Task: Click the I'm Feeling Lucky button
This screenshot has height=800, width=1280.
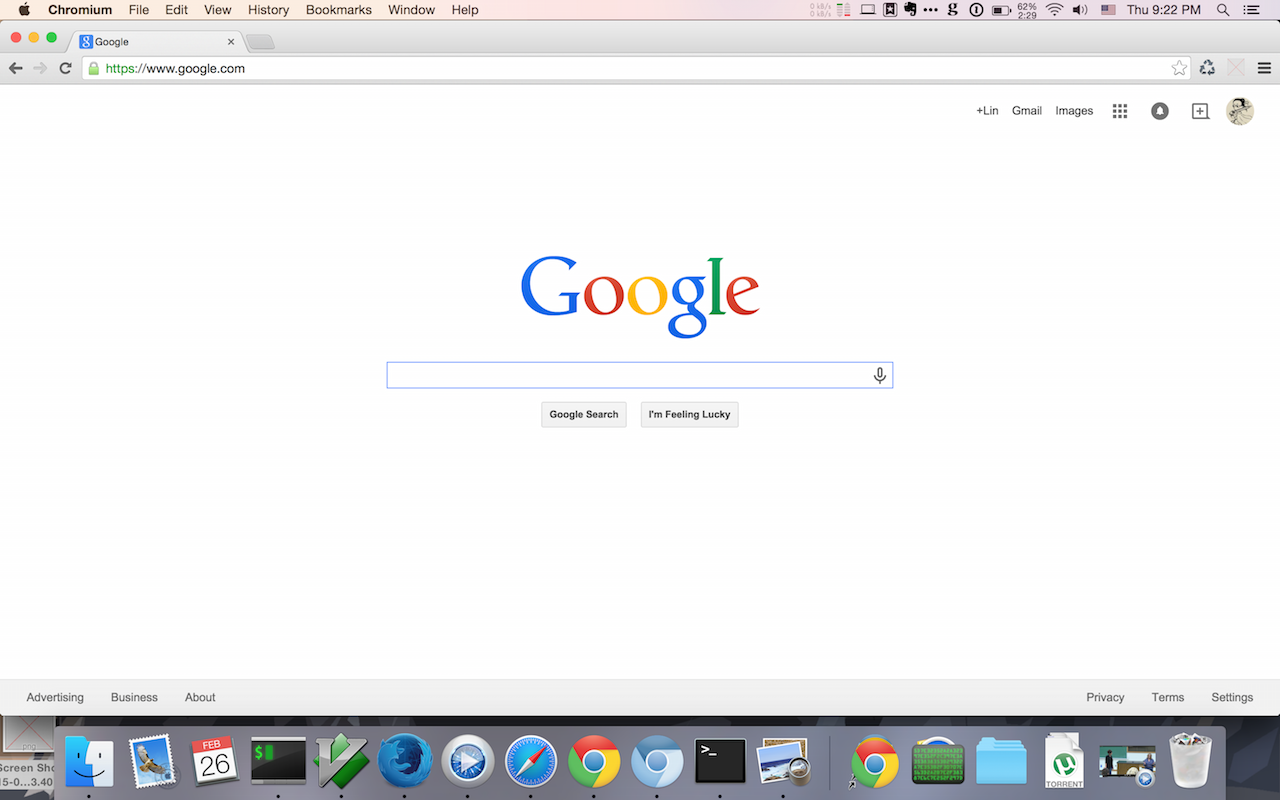Action: (690, 414)
